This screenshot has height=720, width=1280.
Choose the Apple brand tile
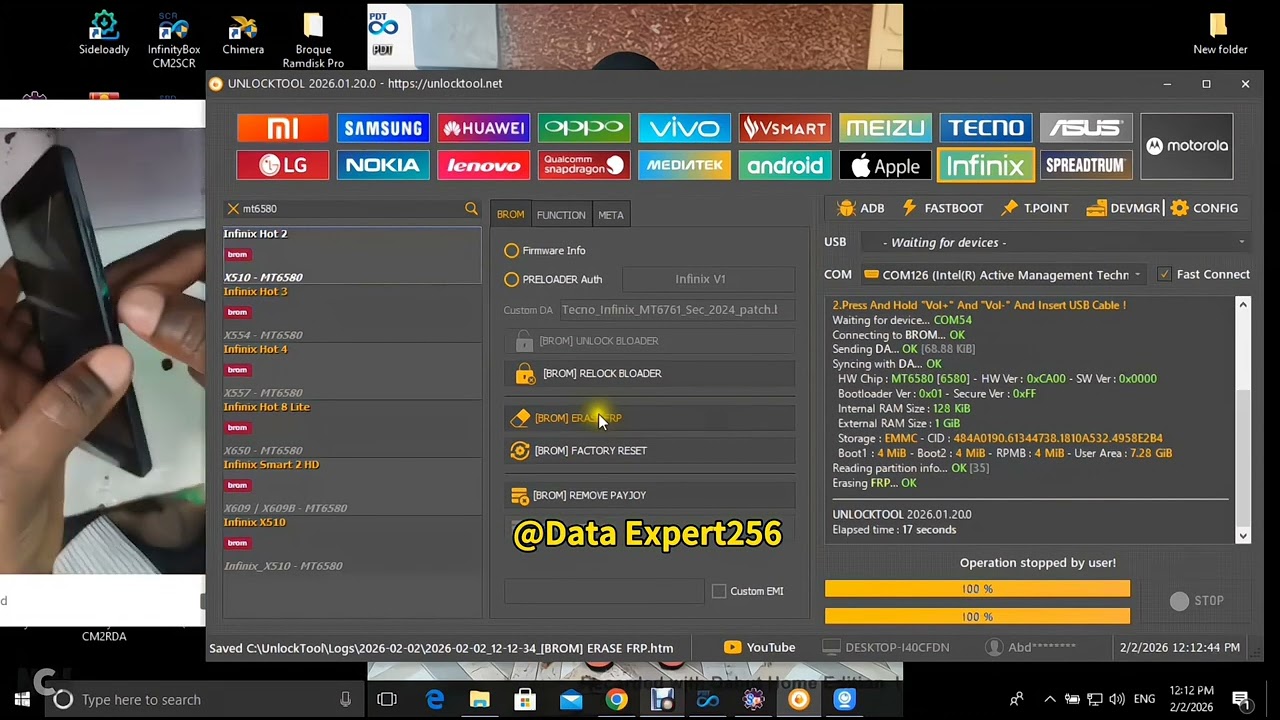point(885,165)
